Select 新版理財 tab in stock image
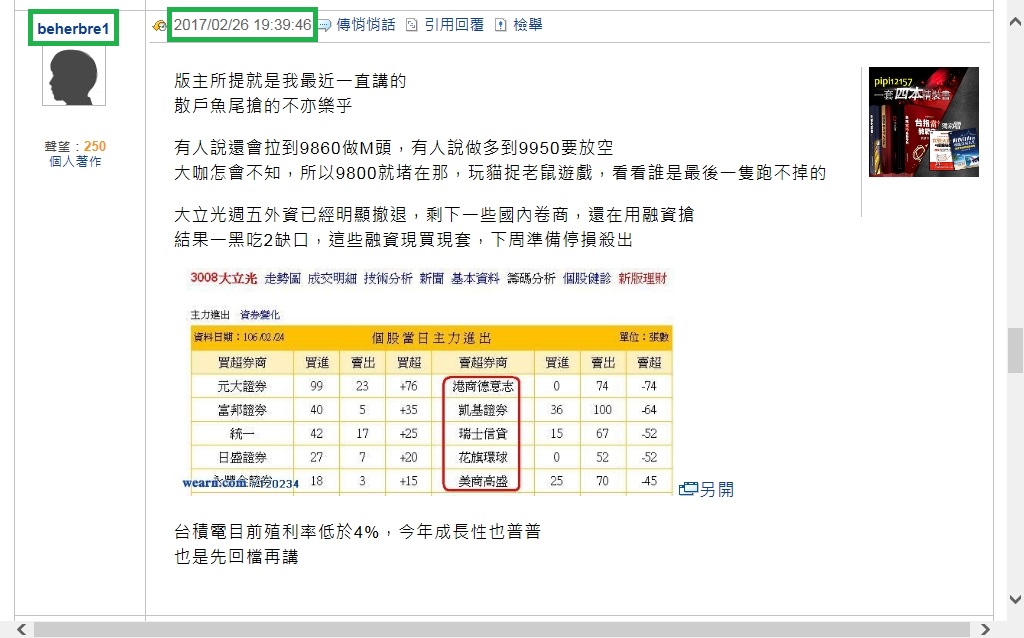The width and height of the screenshot is (1024, 638). pos(643,279)
